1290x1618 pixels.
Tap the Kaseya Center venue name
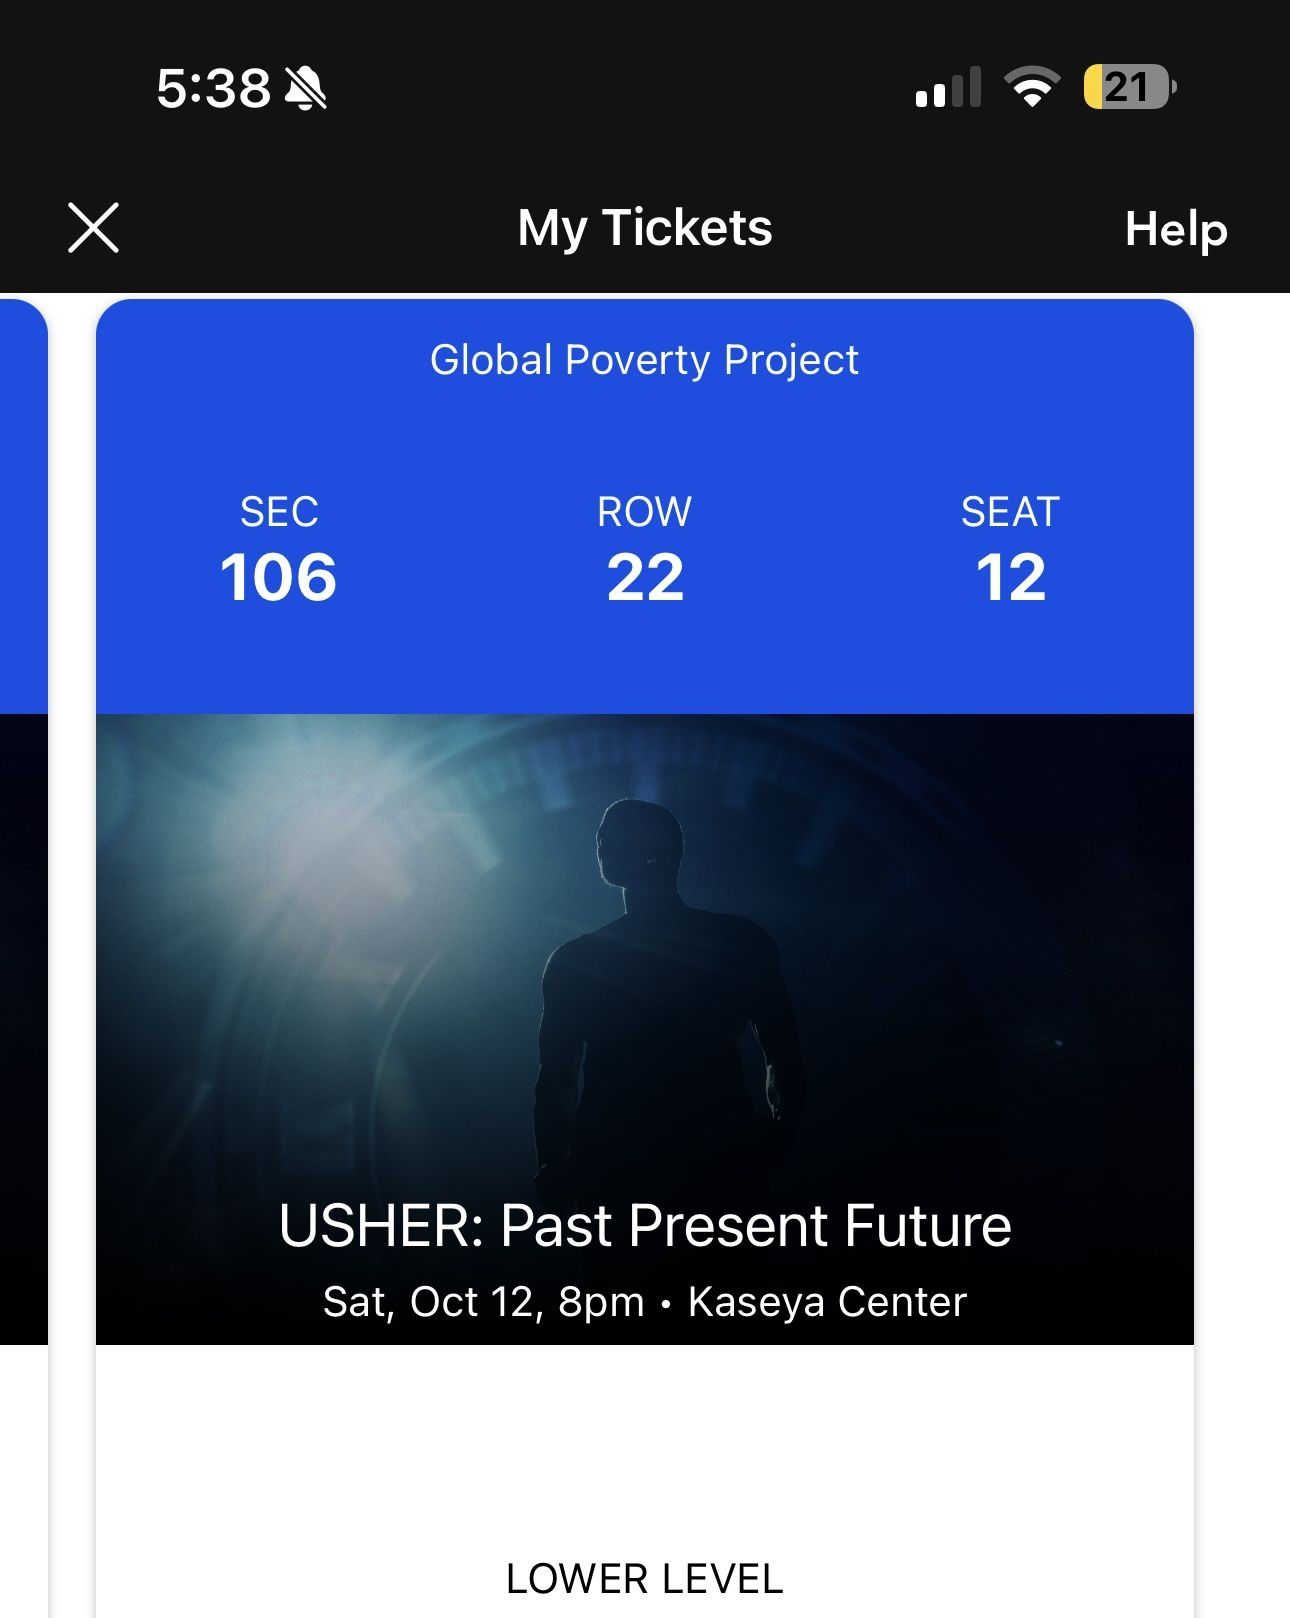[825, 1300]
